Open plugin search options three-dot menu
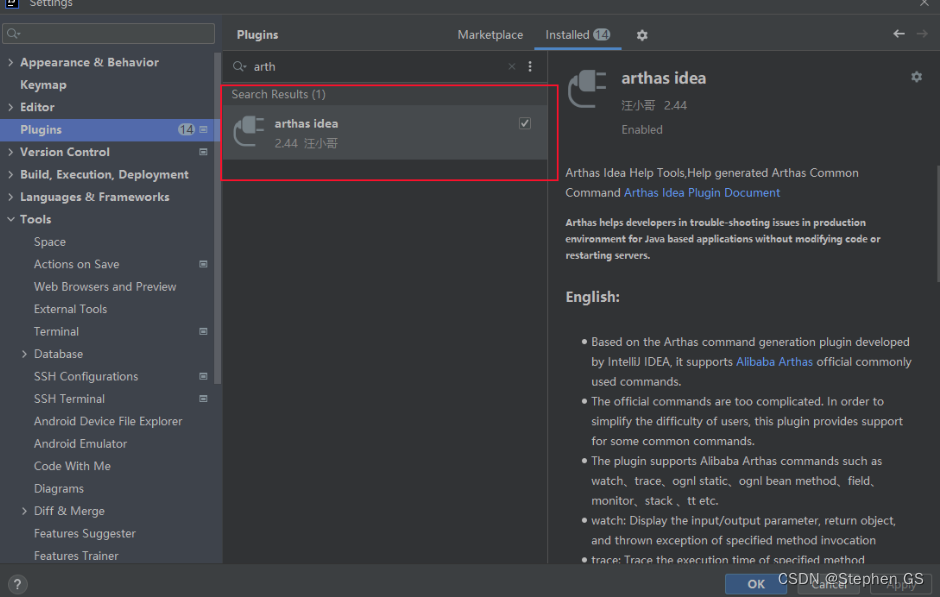 point(530,67)
